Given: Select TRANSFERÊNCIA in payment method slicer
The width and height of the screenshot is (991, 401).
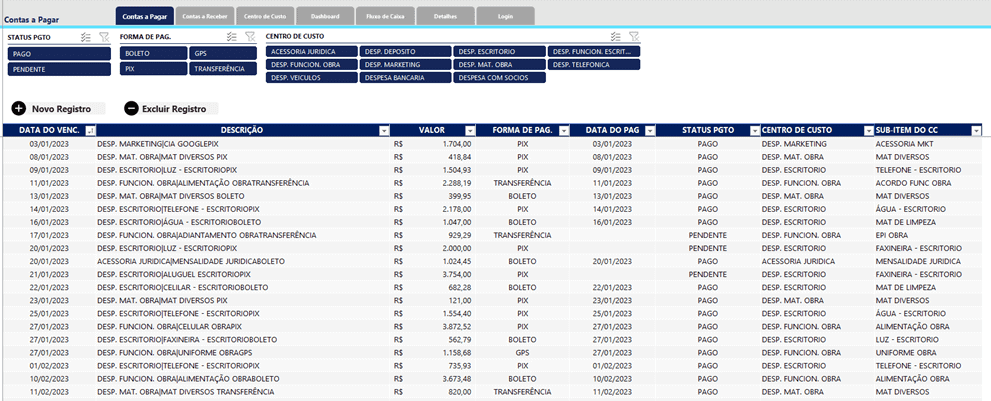Looking at the screenshot, I should [x=223, y=68].
